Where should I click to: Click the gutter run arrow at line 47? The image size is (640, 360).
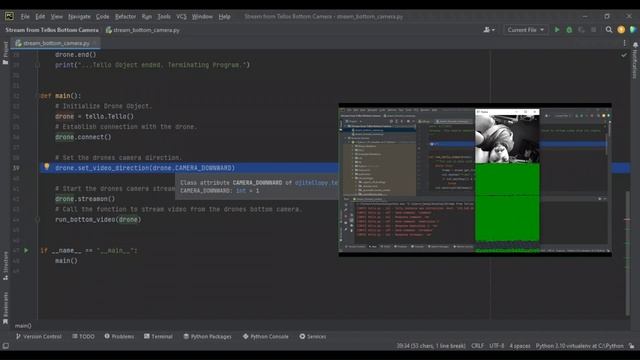[x=26, y=250]
